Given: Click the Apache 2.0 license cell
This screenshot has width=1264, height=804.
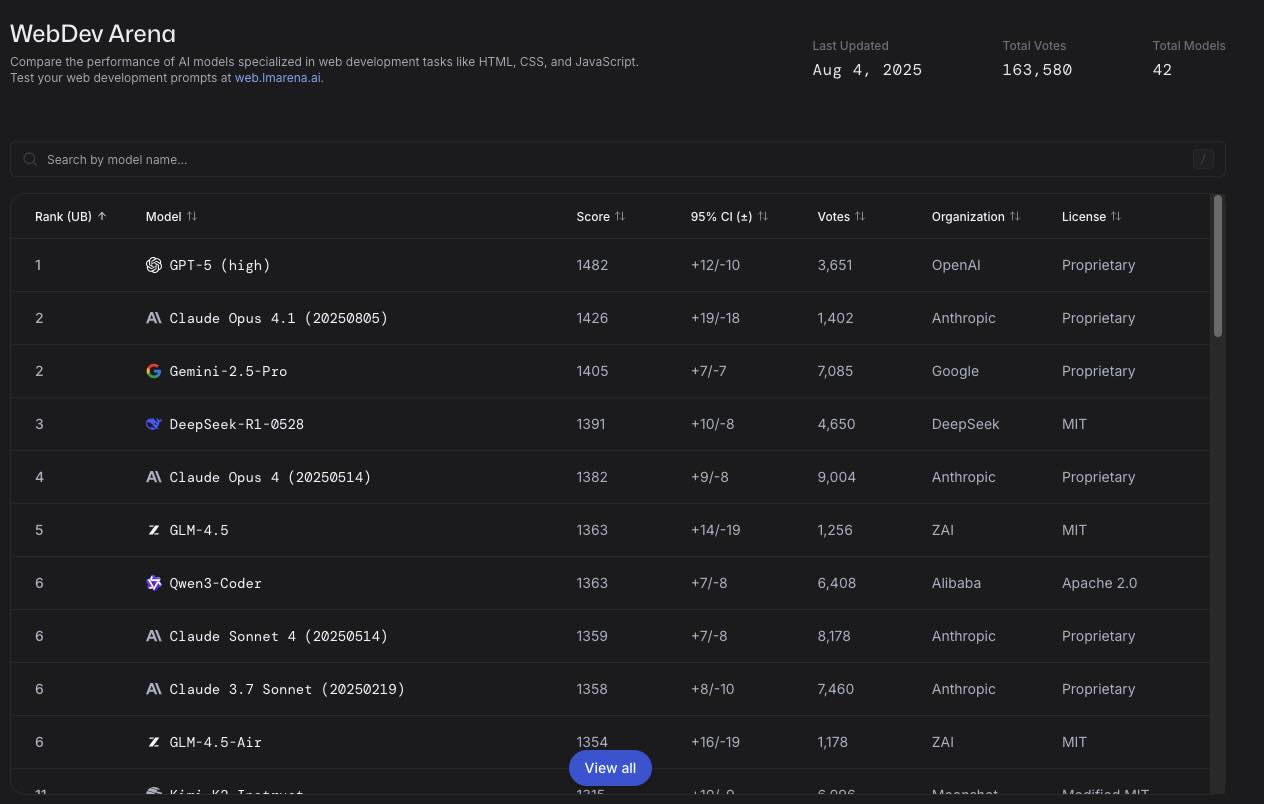Looking at the screenshot, I should point(1099,583).
